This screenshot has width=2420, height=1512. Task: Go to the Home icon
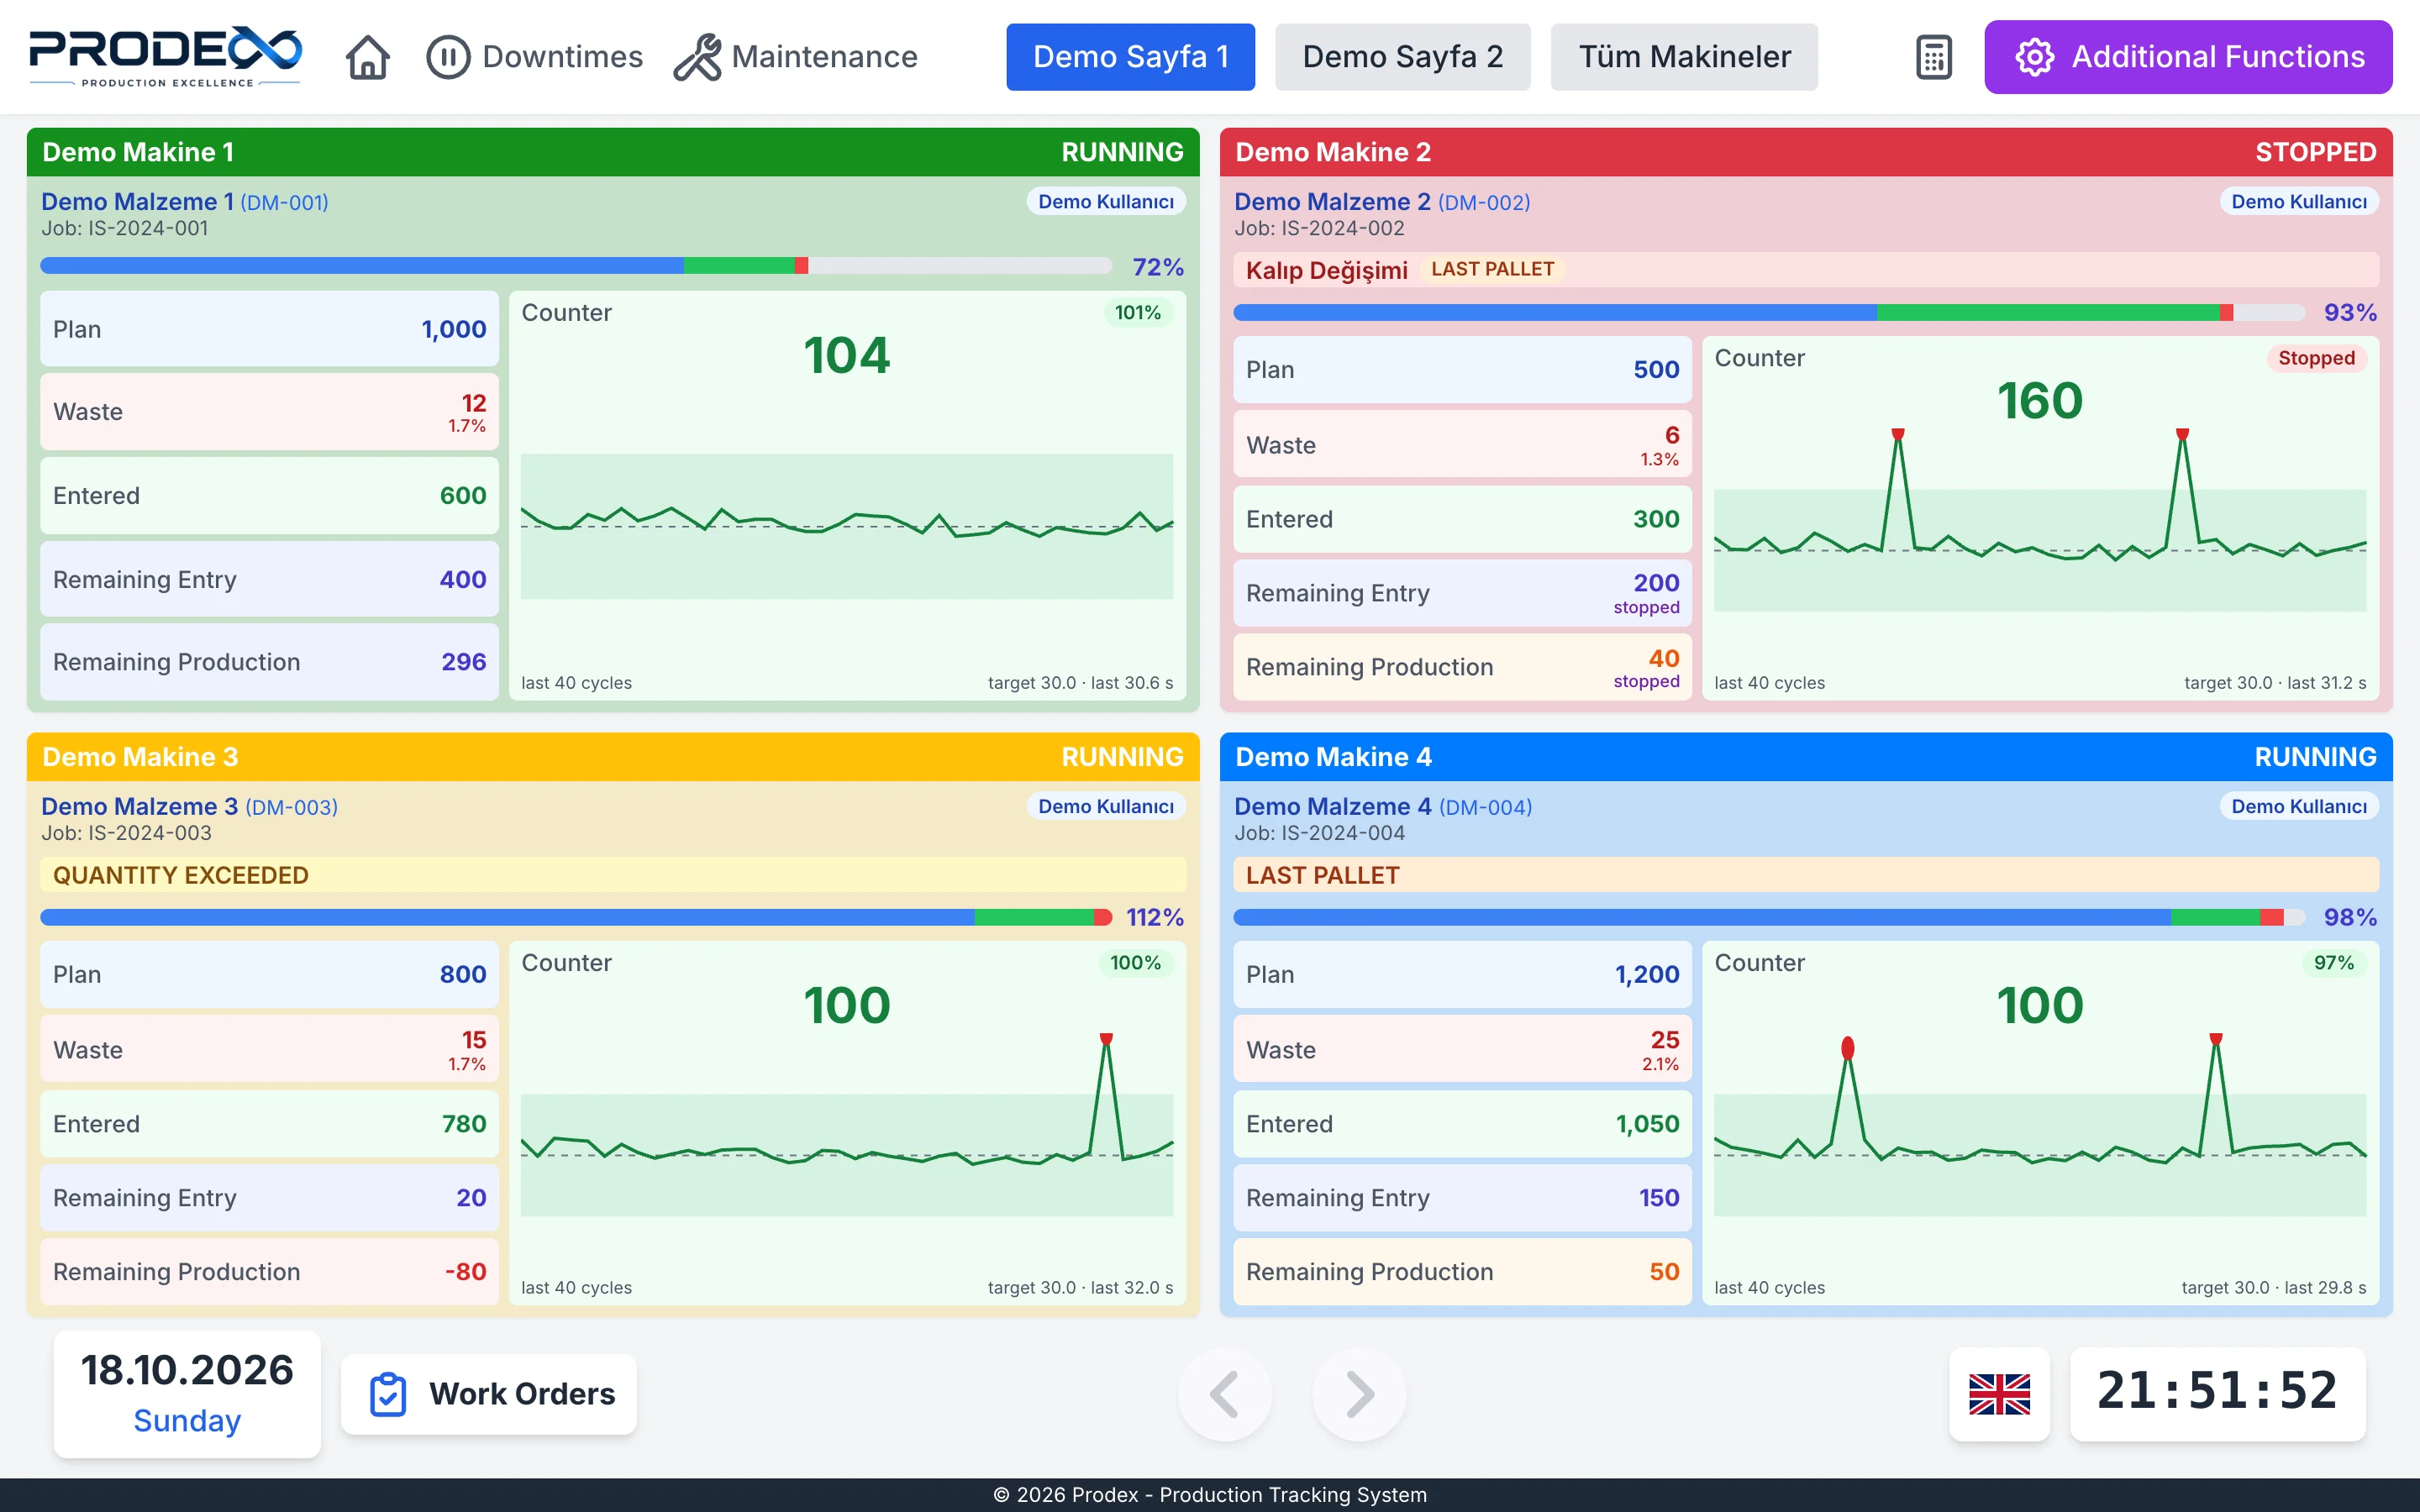367,57
